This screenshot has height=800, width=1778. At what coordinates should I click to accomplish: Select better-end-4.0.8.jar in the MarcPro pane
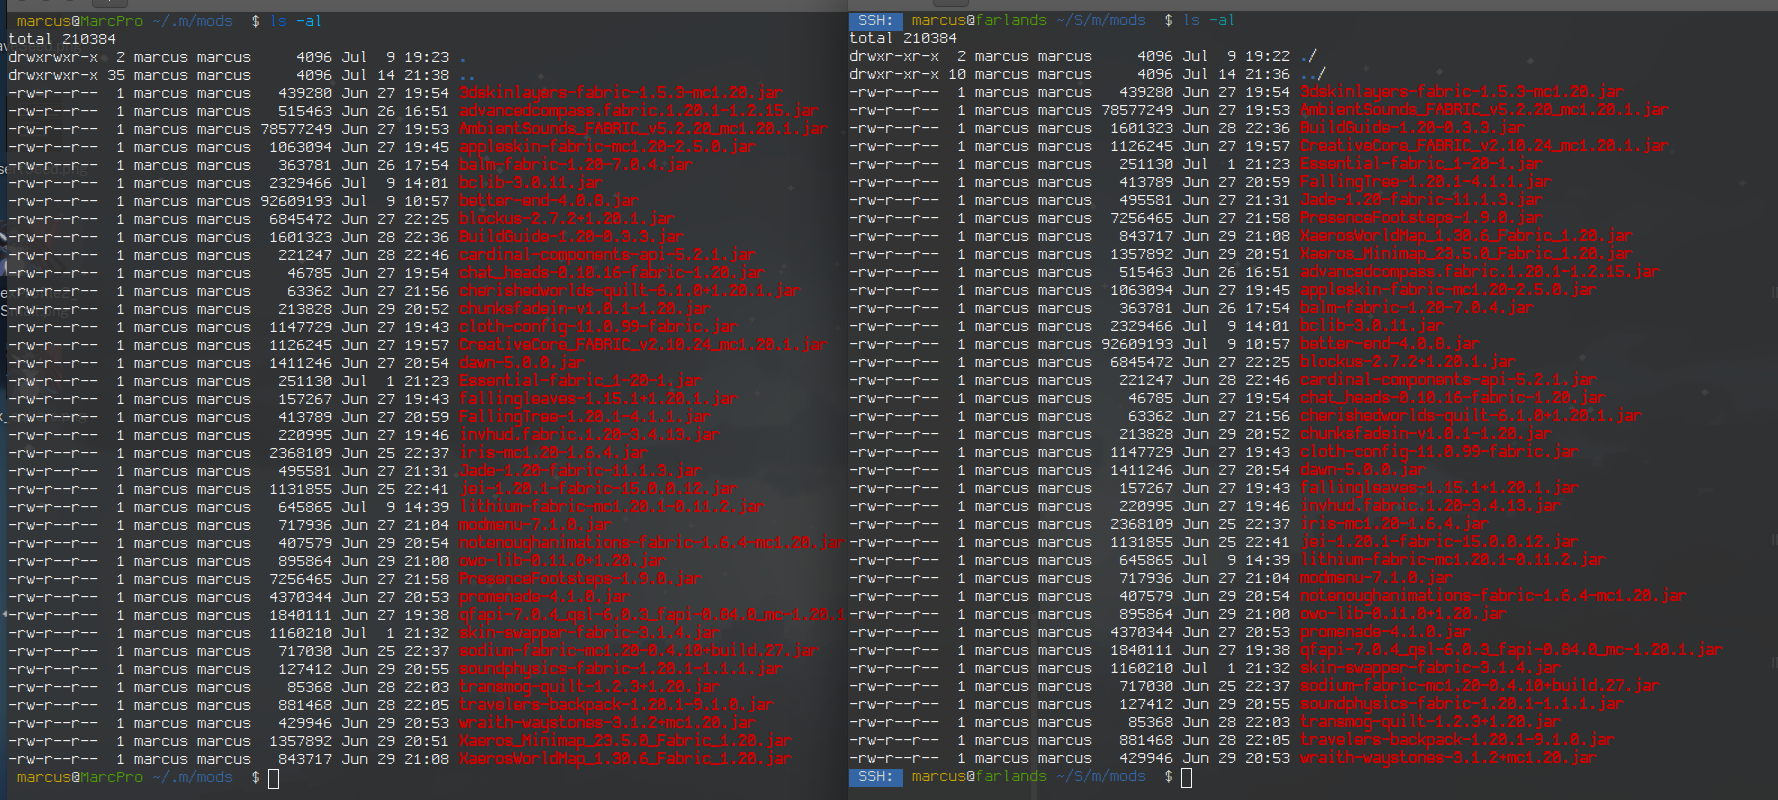coord(548,201)
